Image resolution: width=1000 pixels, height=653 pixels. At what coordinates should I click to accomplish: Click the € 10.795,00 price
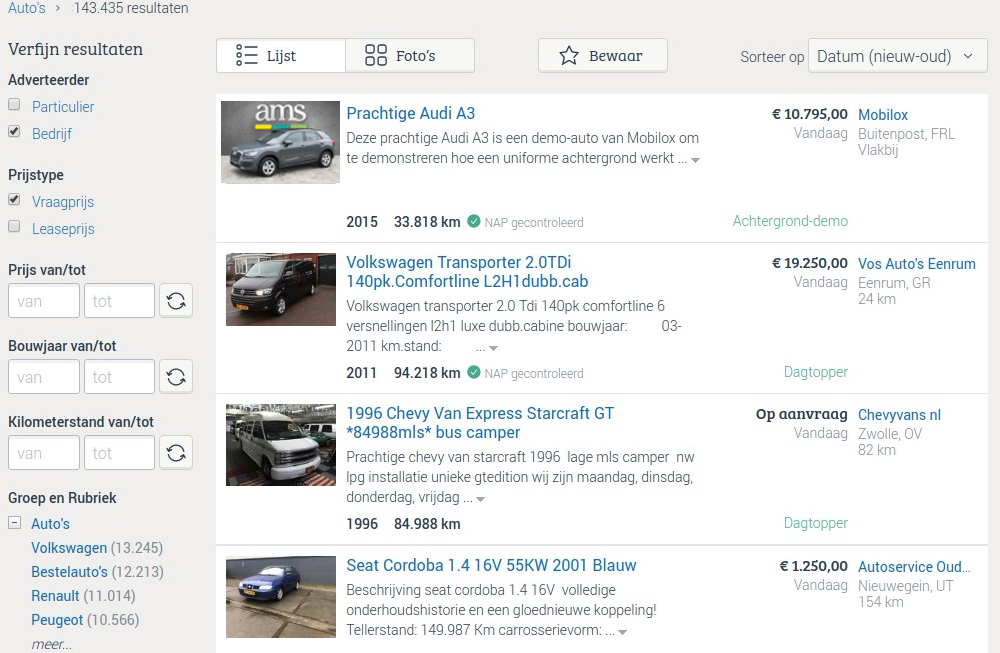click(809, 114)
